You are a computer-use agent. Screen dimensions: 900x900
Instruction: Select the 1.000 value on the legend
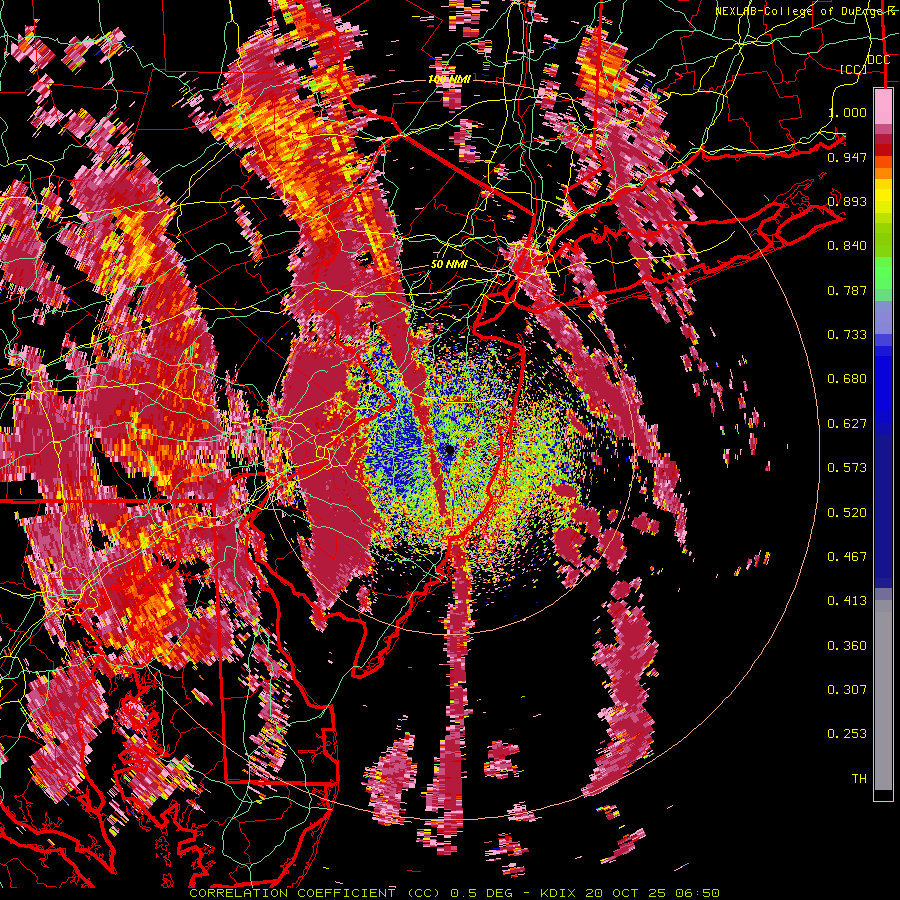(847, 112)
